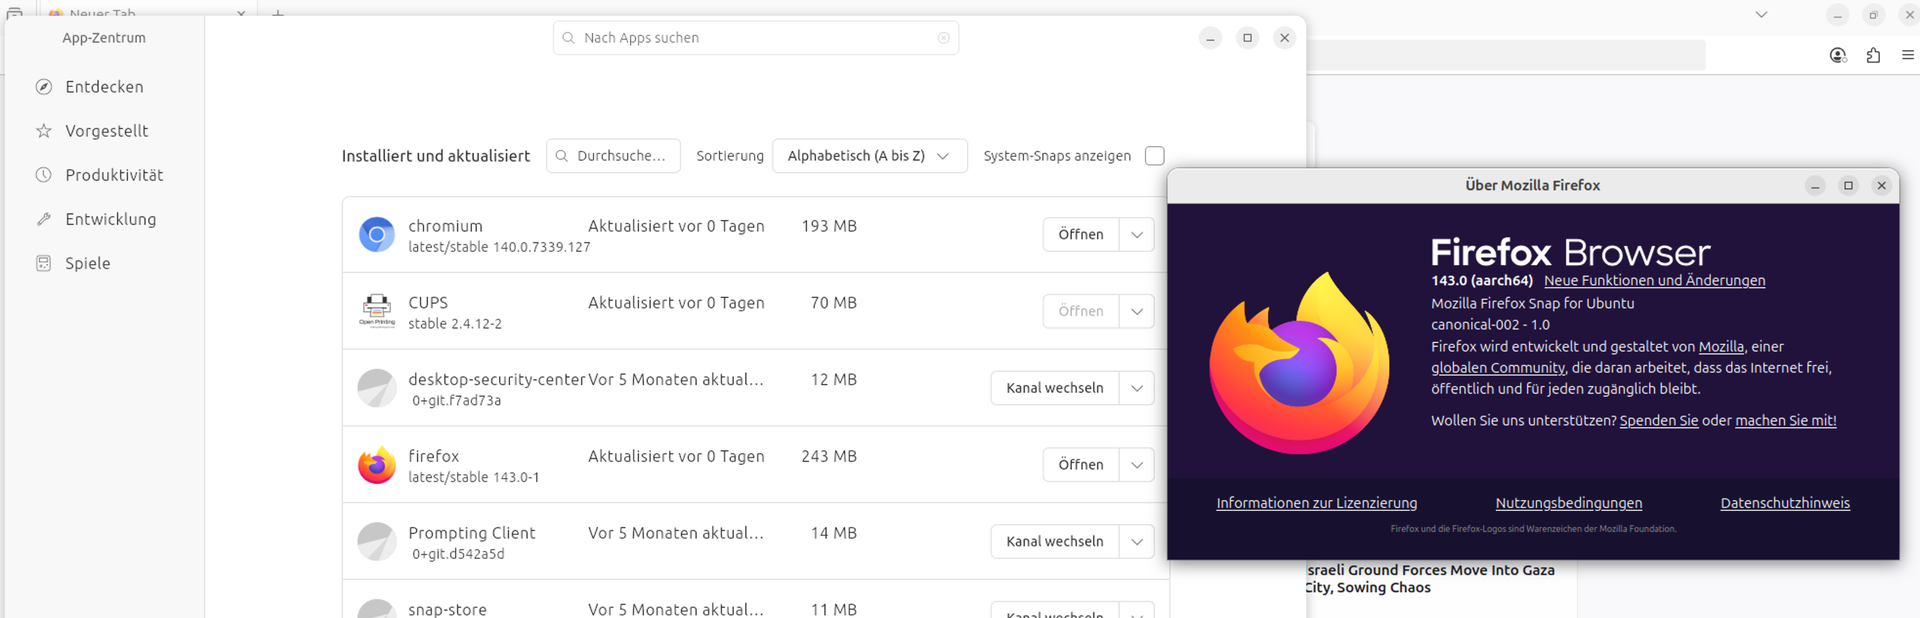This screenshot has height=618, width=1920.
Task: Click the firefox app icon in list
Action: pyautogui.click(x=377, y=465)
